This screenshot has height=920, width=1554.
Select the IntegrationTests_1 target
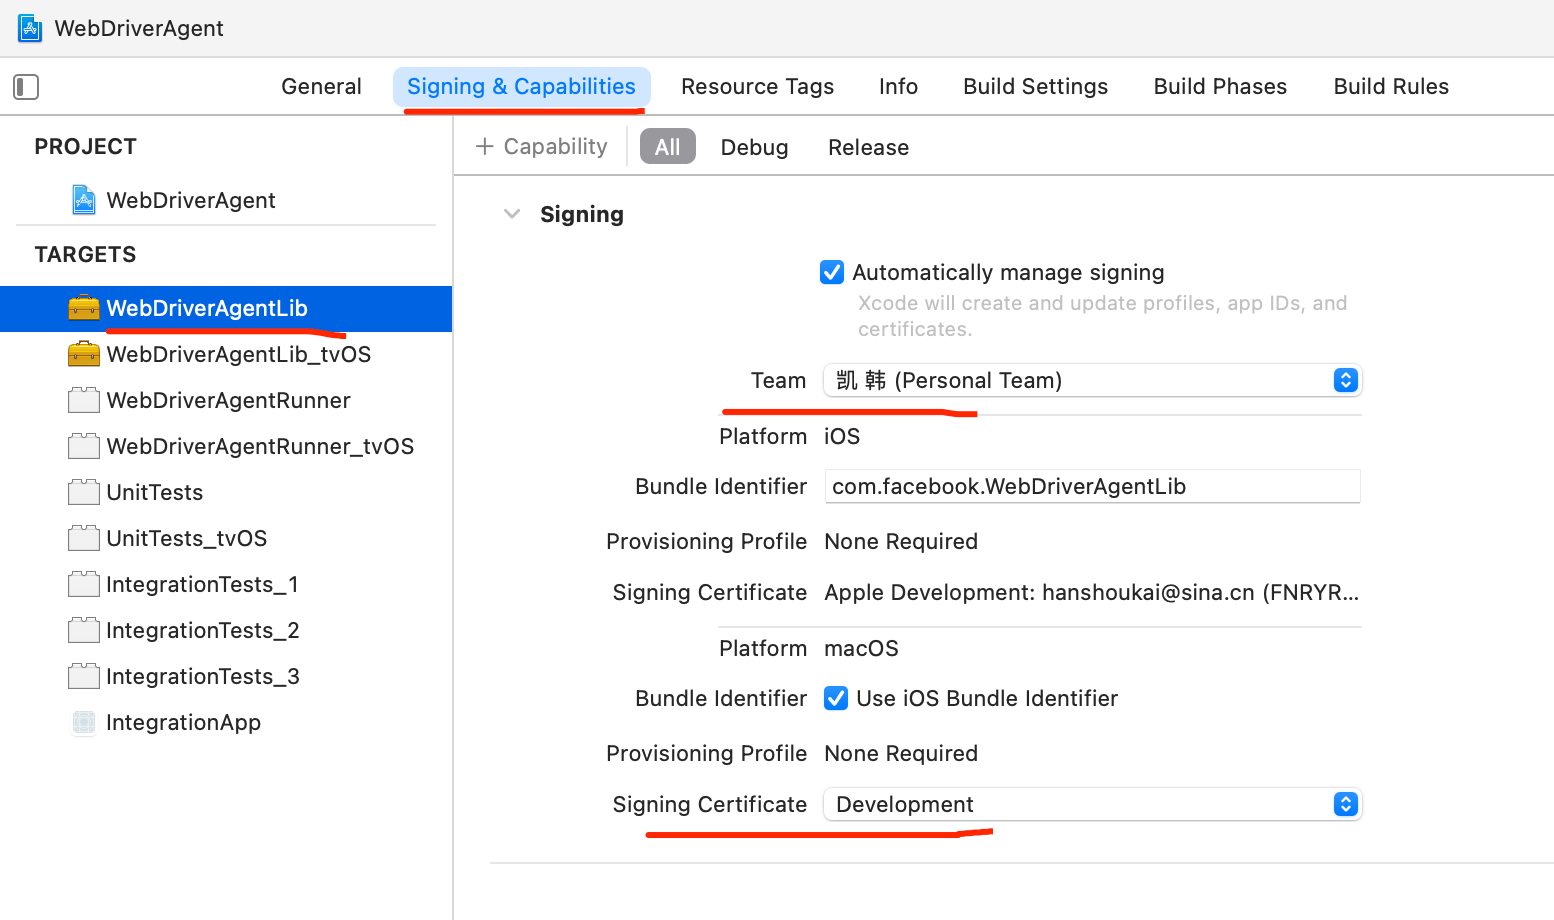[226, 584]
